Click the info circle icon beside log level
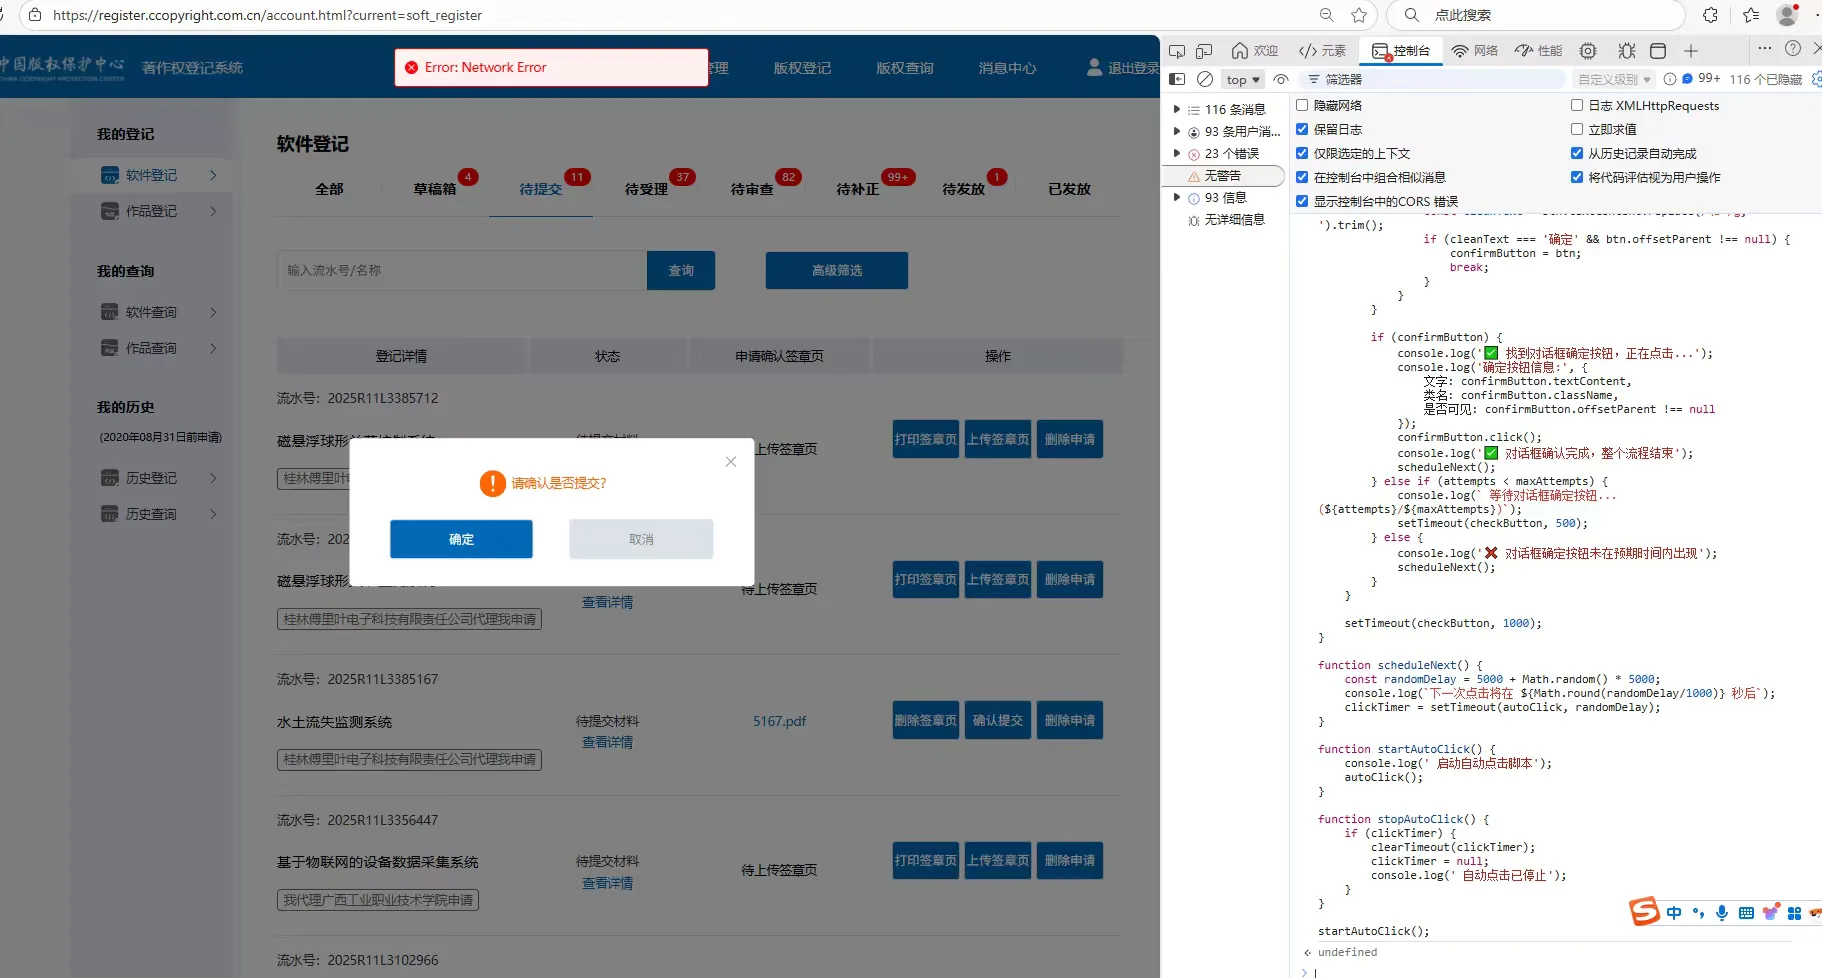Screen dimensions: 1822x978 (1670, 79)
